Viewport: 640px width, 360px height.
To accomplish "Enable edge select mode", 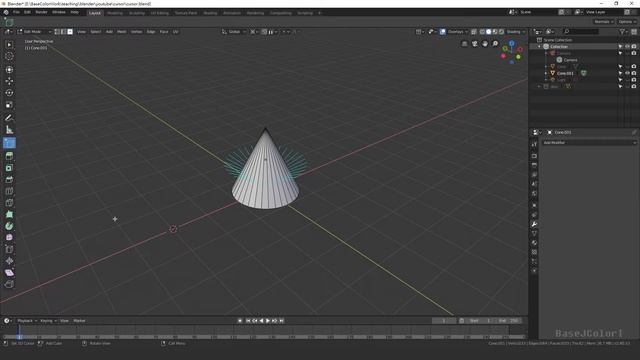I will (63, 31).
